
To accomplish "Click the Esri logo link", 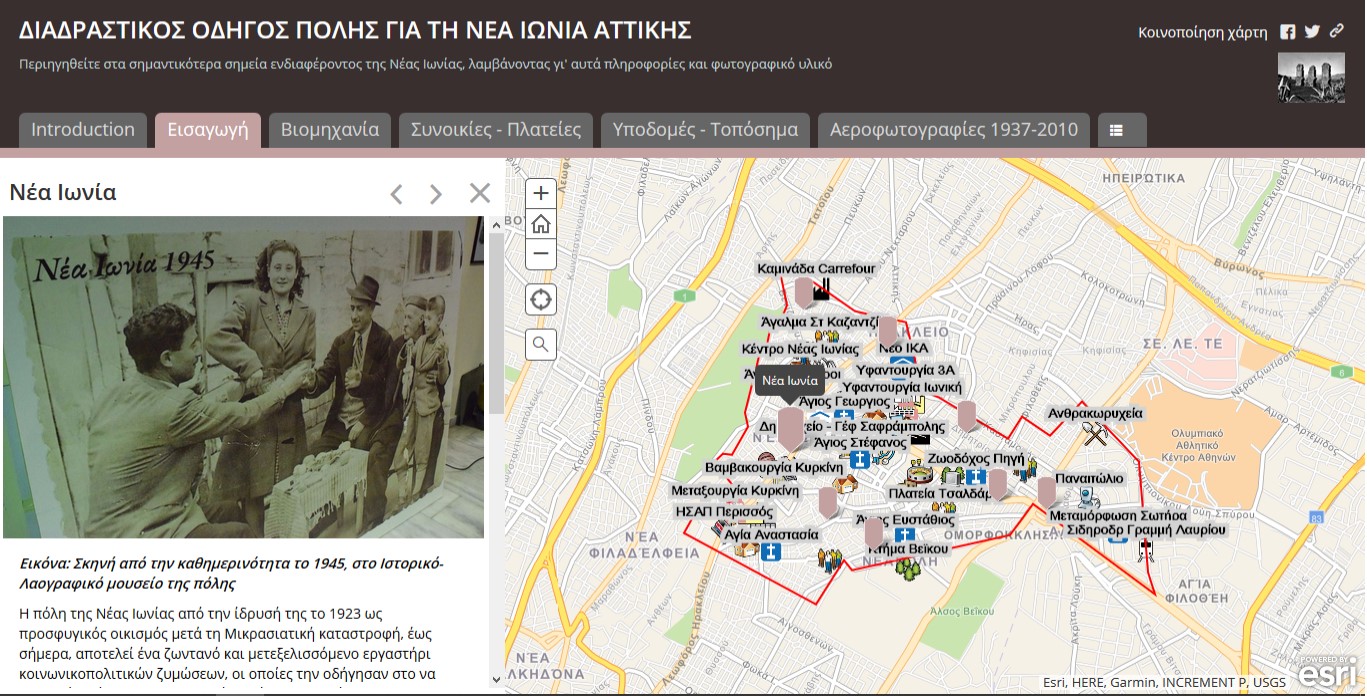I will 1328,674.
